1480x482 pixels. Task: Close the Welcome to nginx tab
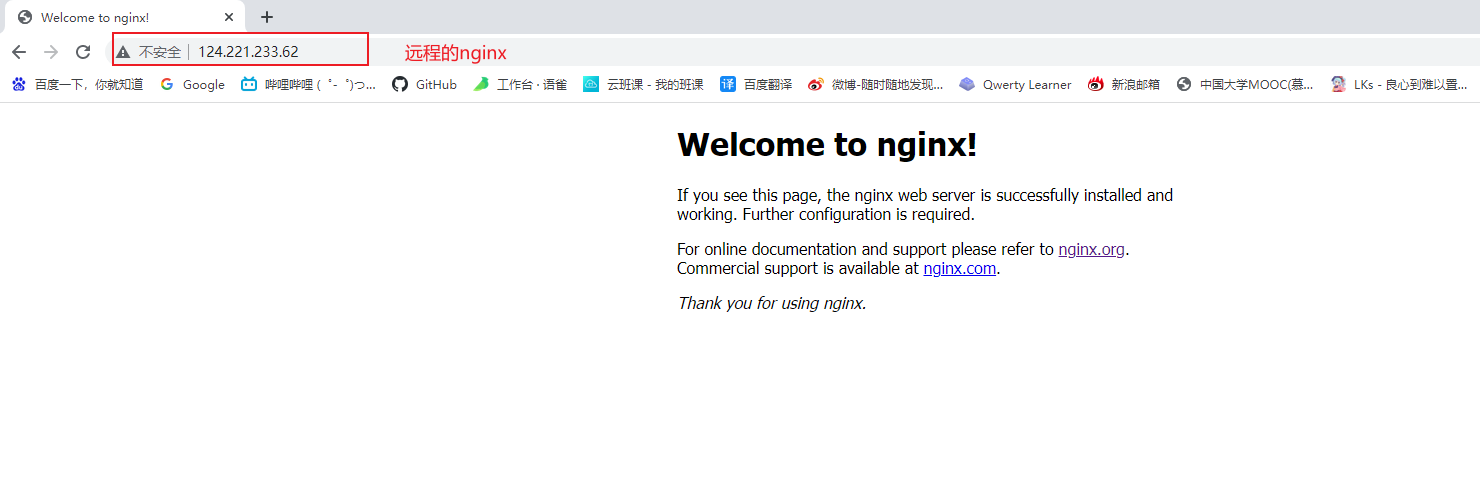pos(229,17)
